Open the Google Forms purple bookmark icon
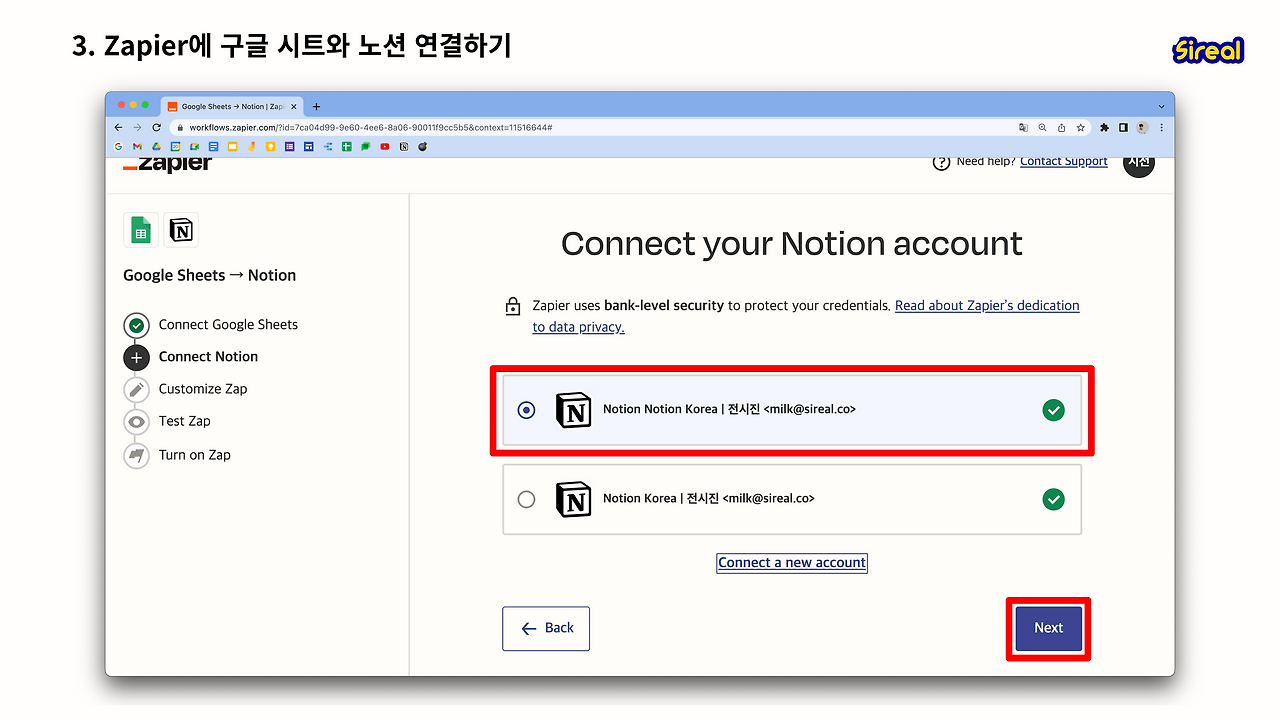The width and height of the screenshot is (1280, 720). coord(290,146)
